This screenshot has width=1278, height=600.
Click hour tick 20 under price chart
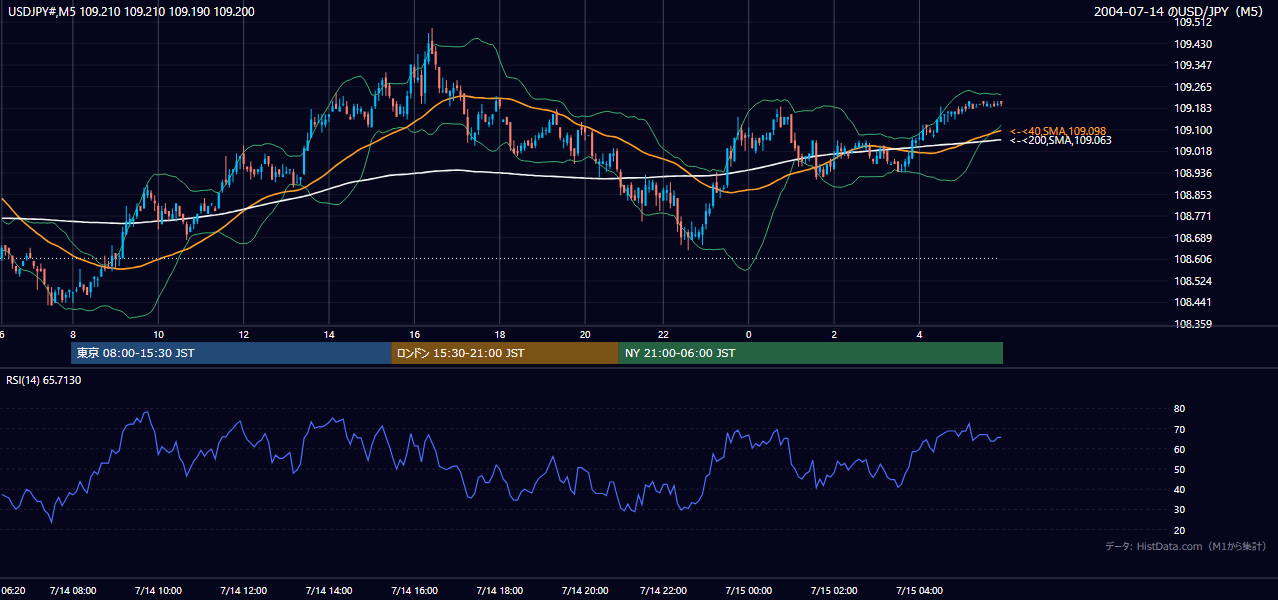(x=584, y=334)
